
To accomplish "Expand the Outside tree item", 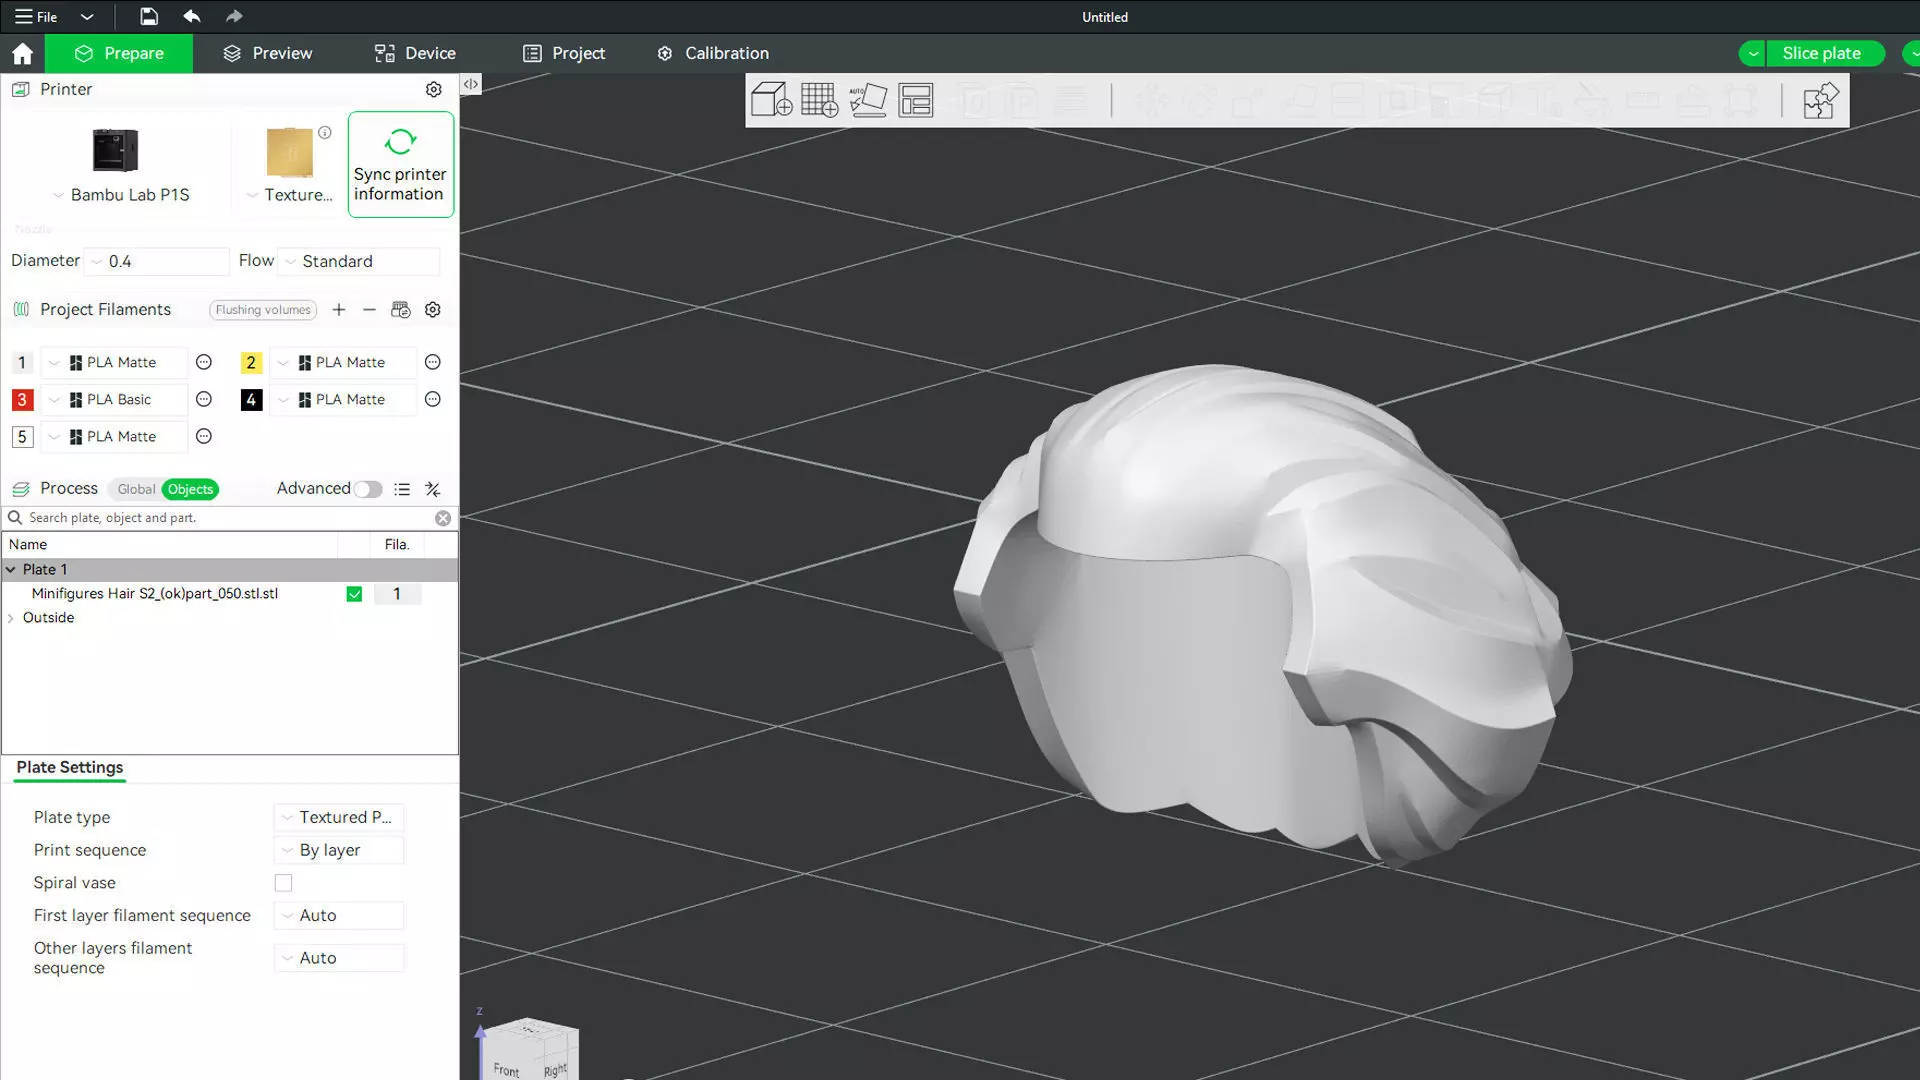I will coord(11,618).
